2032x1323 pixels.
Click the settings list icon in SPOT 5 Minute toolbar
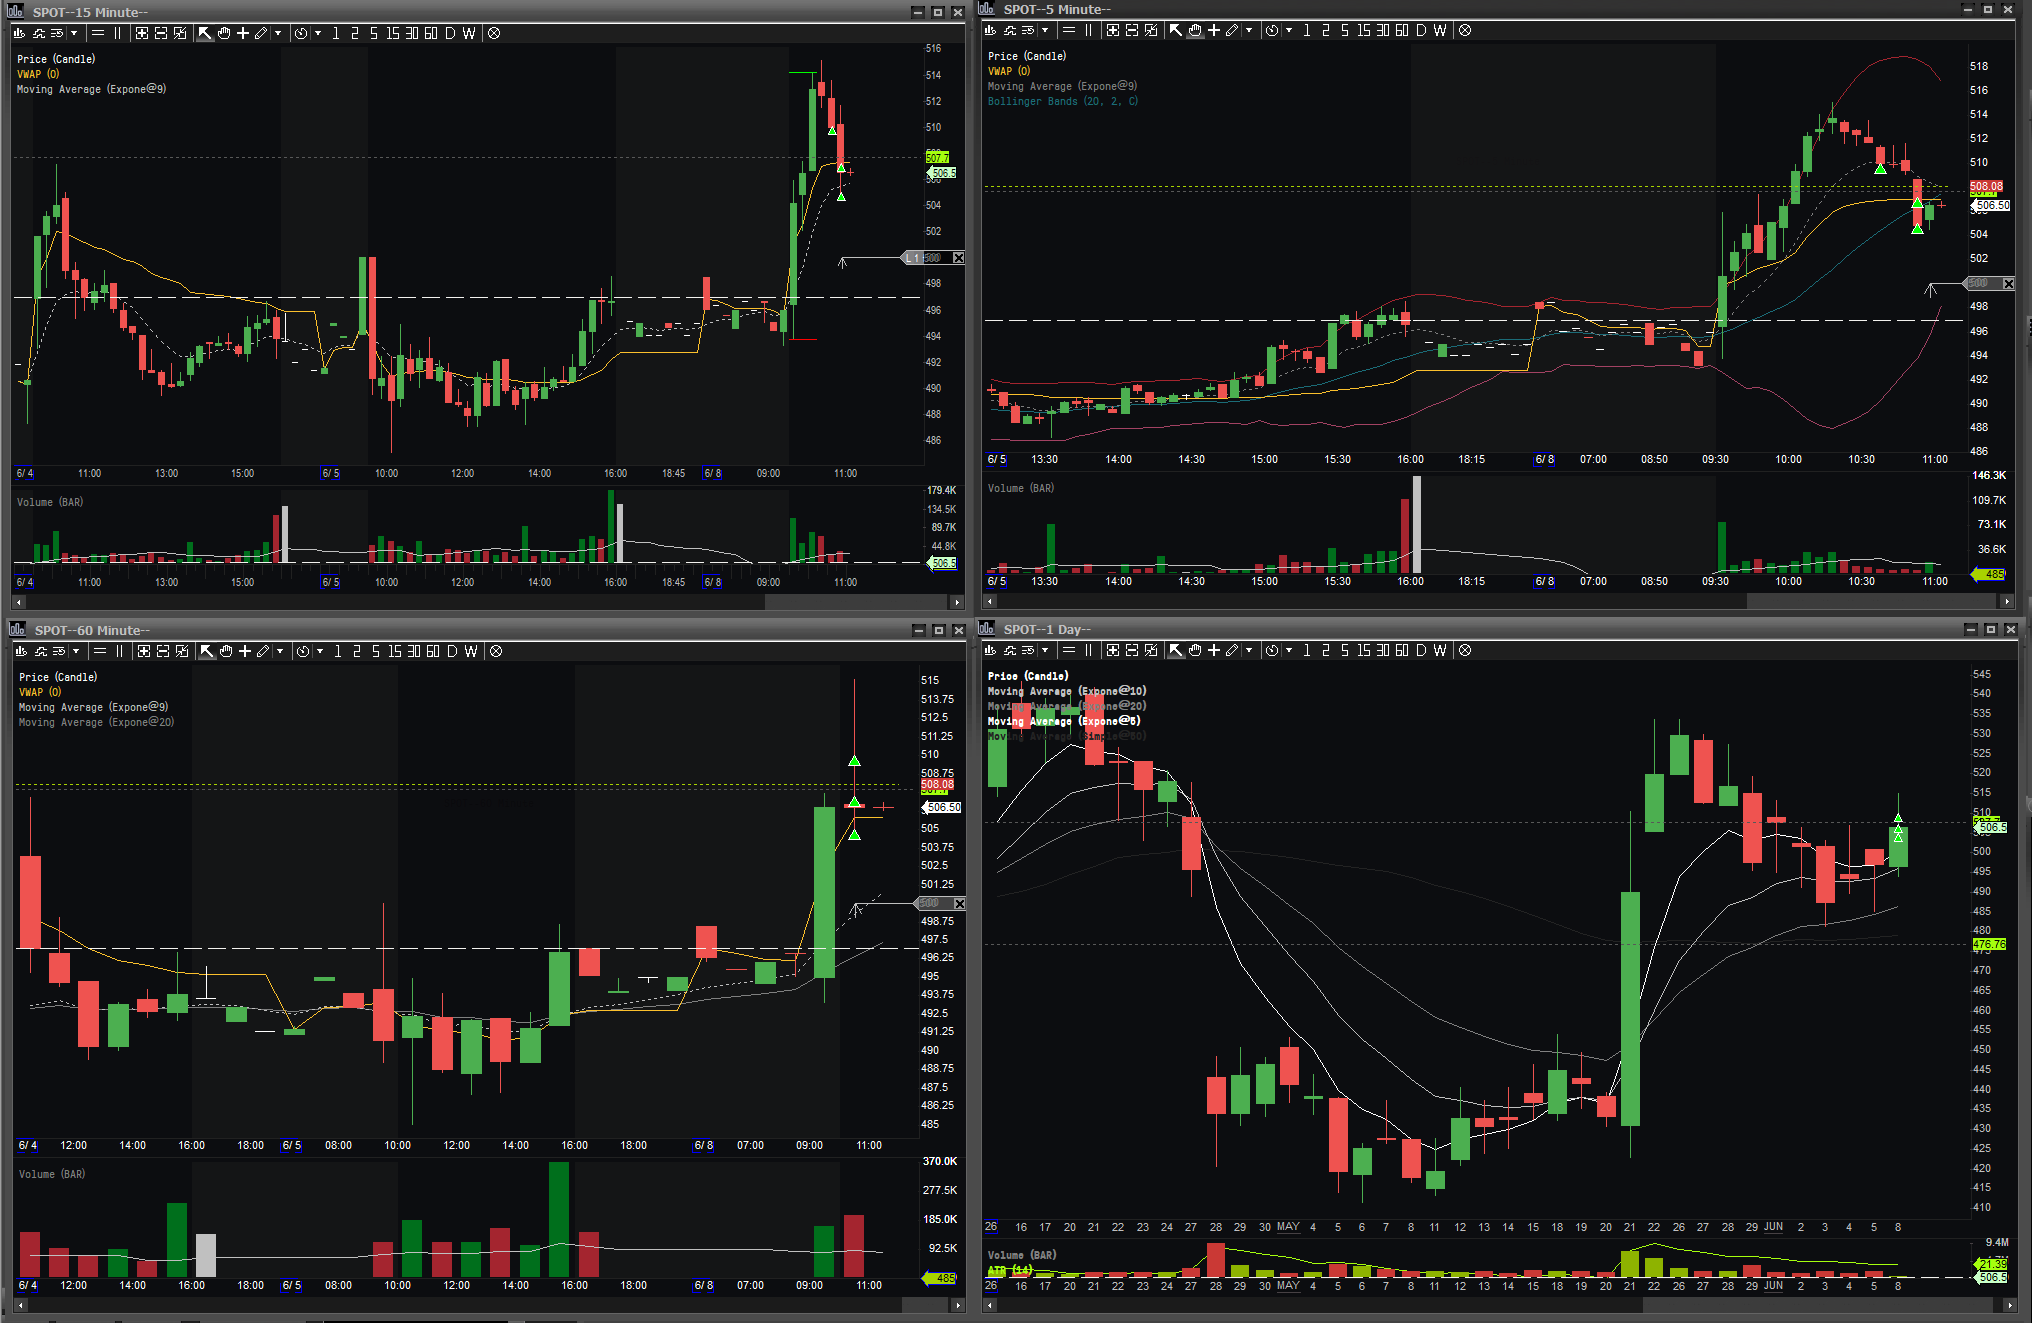pos(1028,30)
